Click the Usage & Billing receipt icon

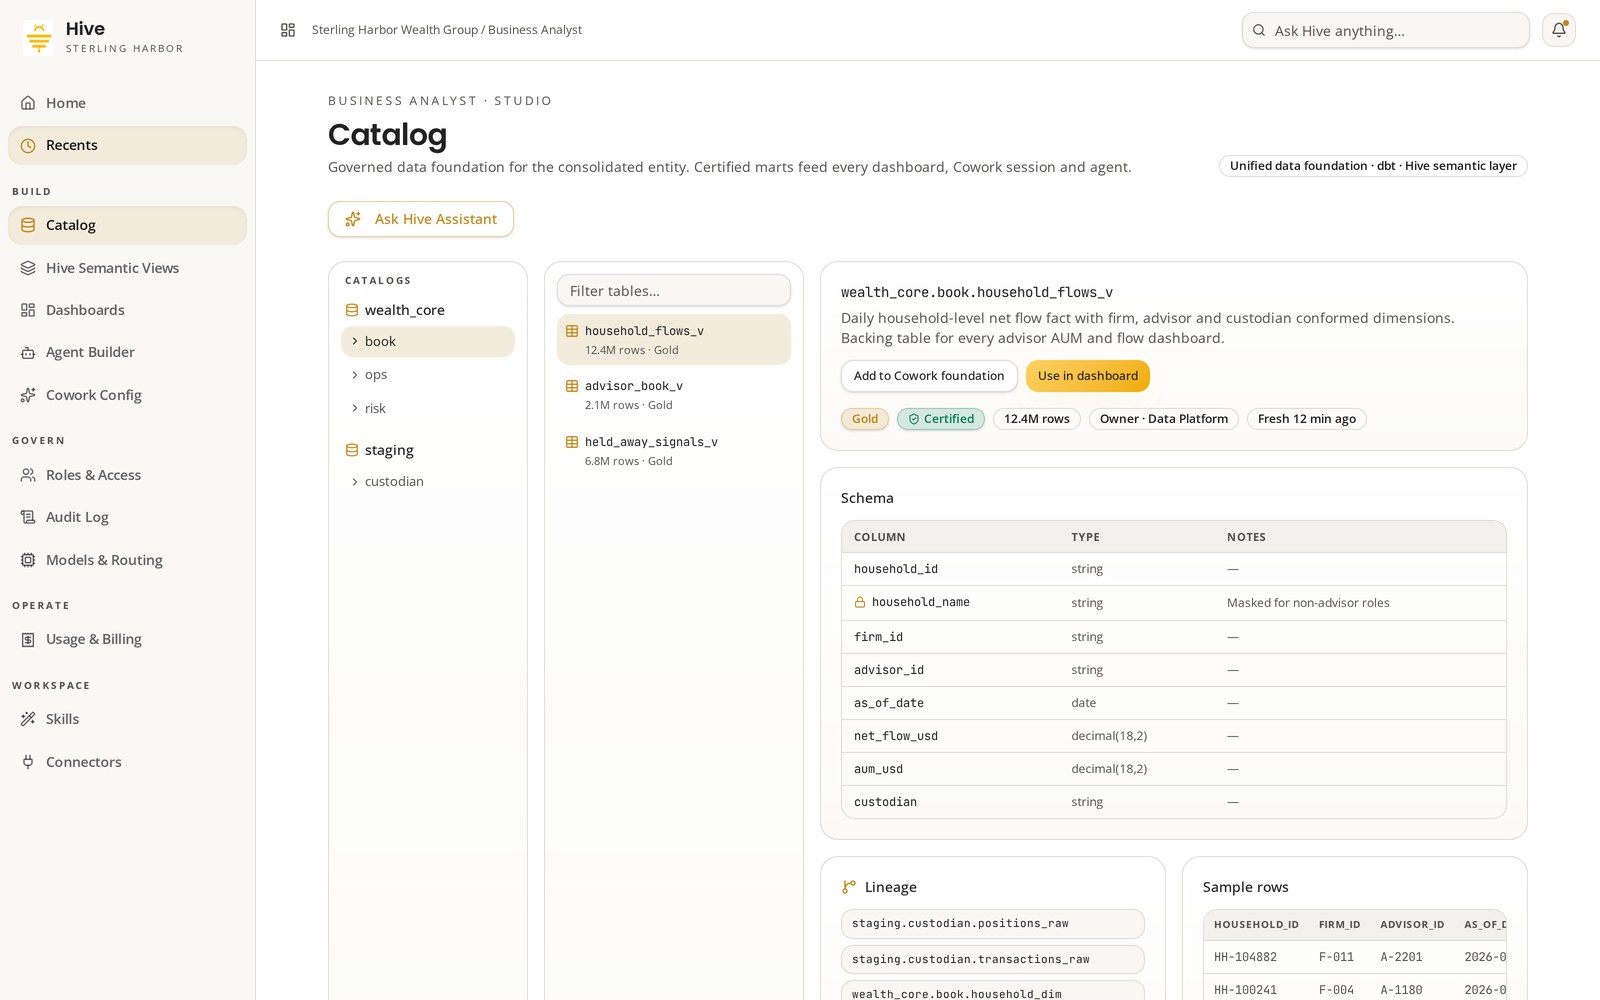pyautogui.click(x=28, y=639)
